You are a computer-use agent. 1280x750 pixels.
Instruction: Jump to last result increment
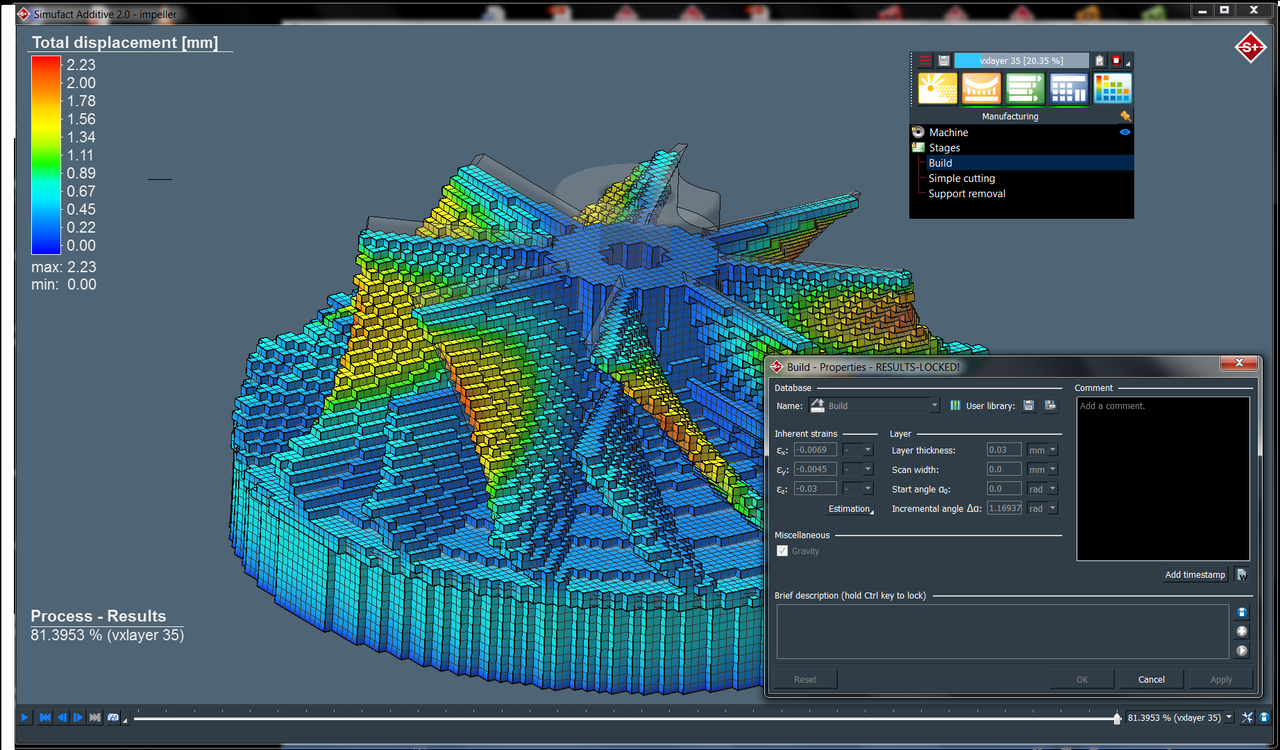coord(94,718)
